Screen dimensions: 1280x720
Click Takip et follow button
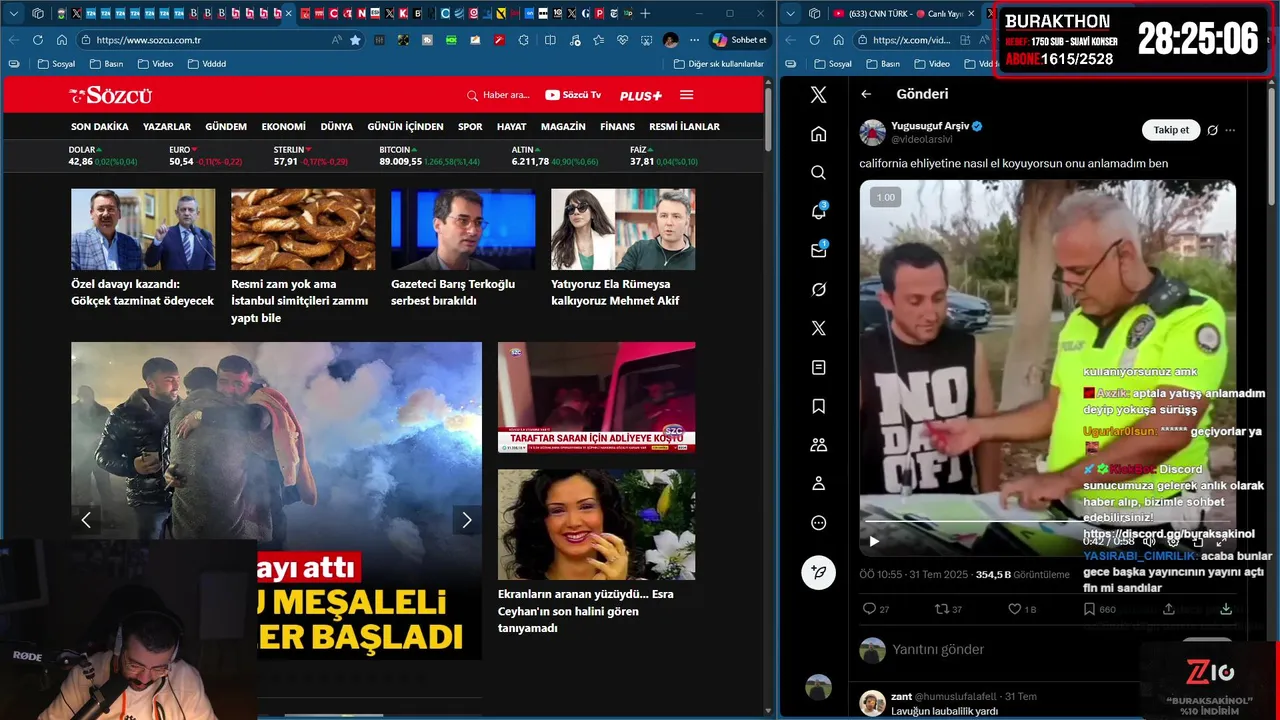pos(1171,130)
